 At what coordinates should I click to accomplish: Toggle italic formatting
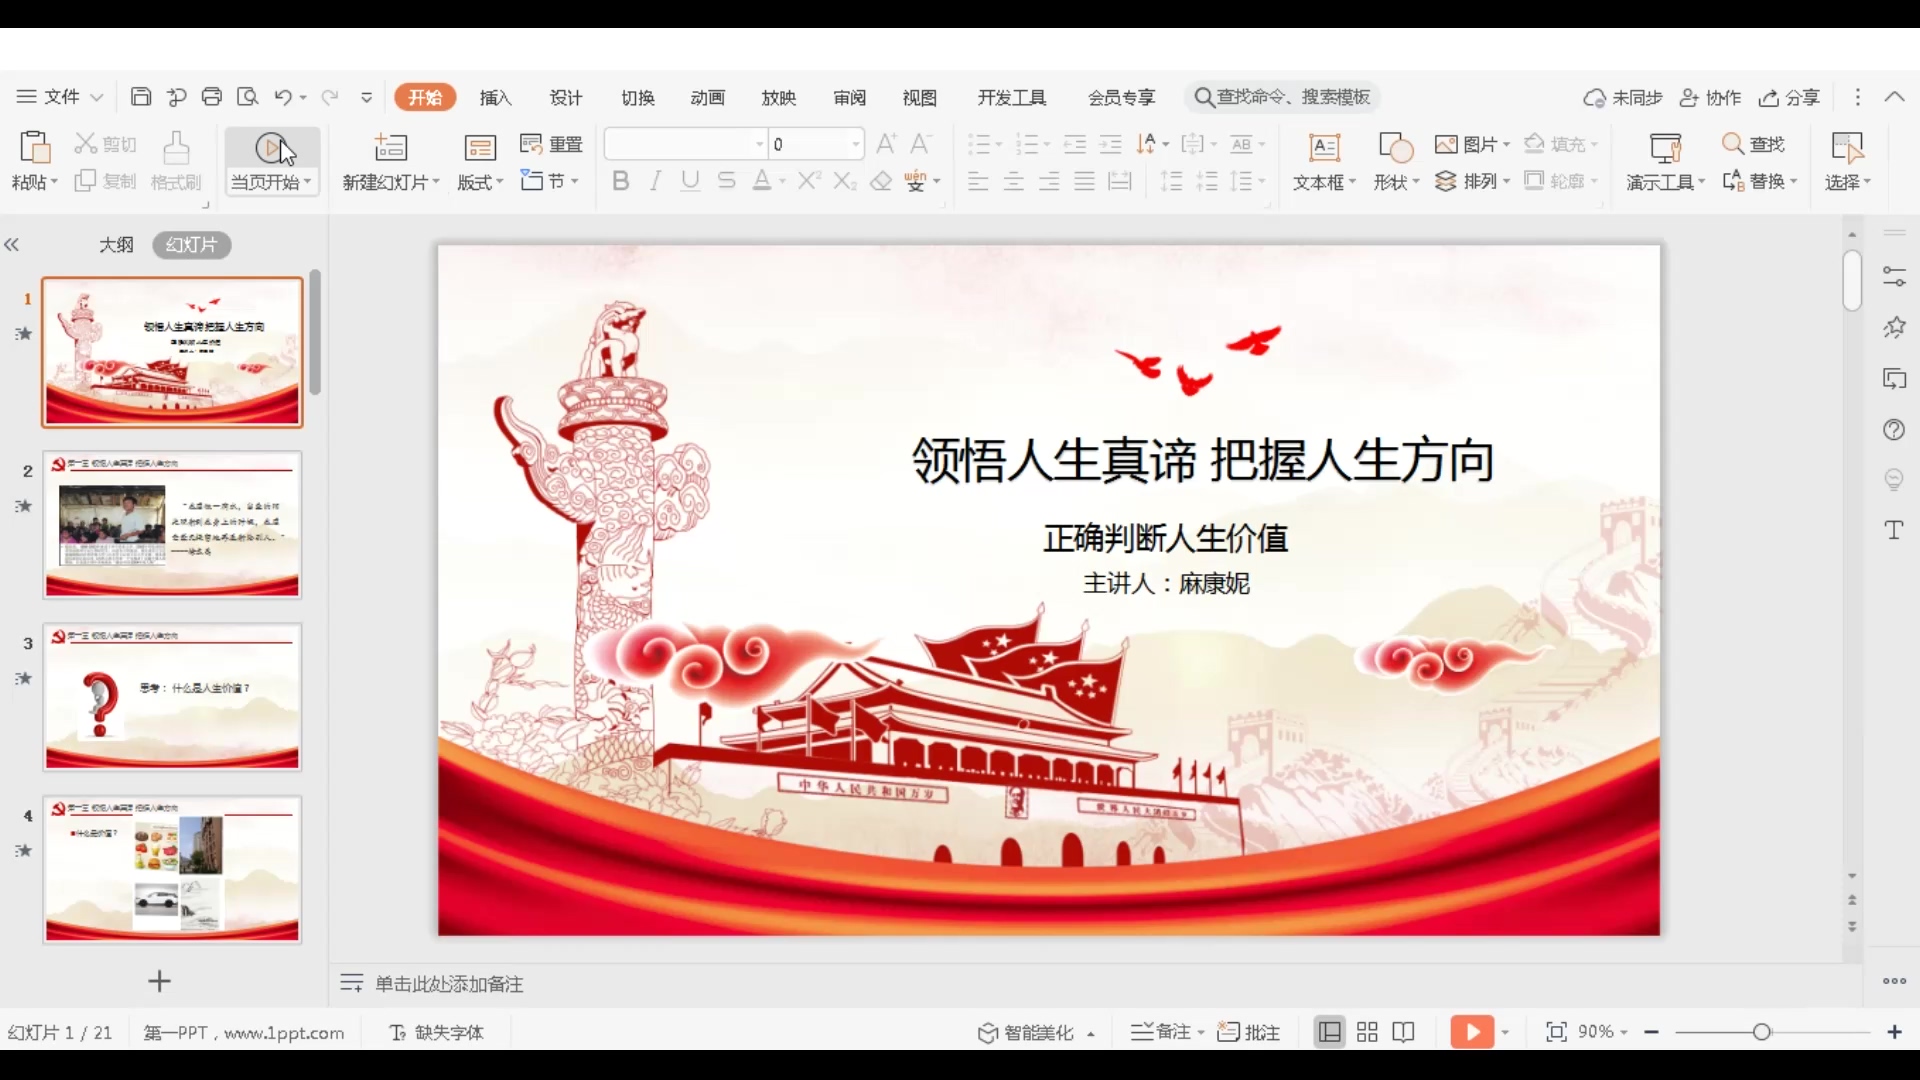coord(656,181)
